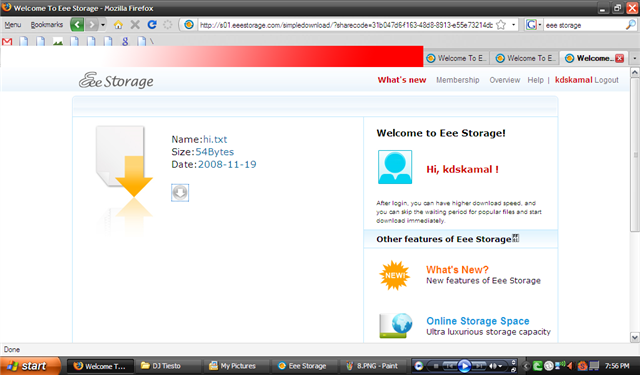This screenshot has width=640, height=375.
Task: Expand the address bar URL dropdown
Action: [x=513, y=25]
